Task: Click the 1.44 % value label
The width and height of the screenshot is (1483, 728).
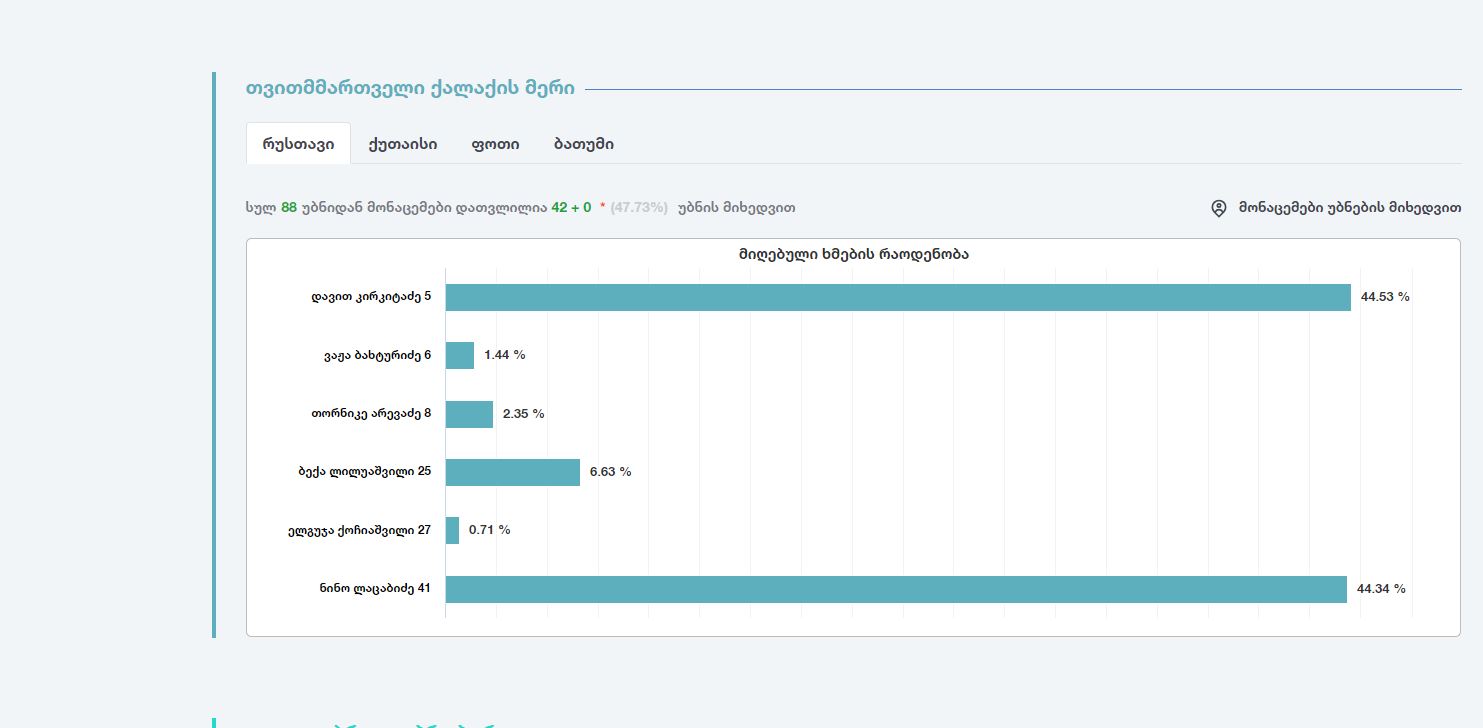Action: click(x=505, y=355)
